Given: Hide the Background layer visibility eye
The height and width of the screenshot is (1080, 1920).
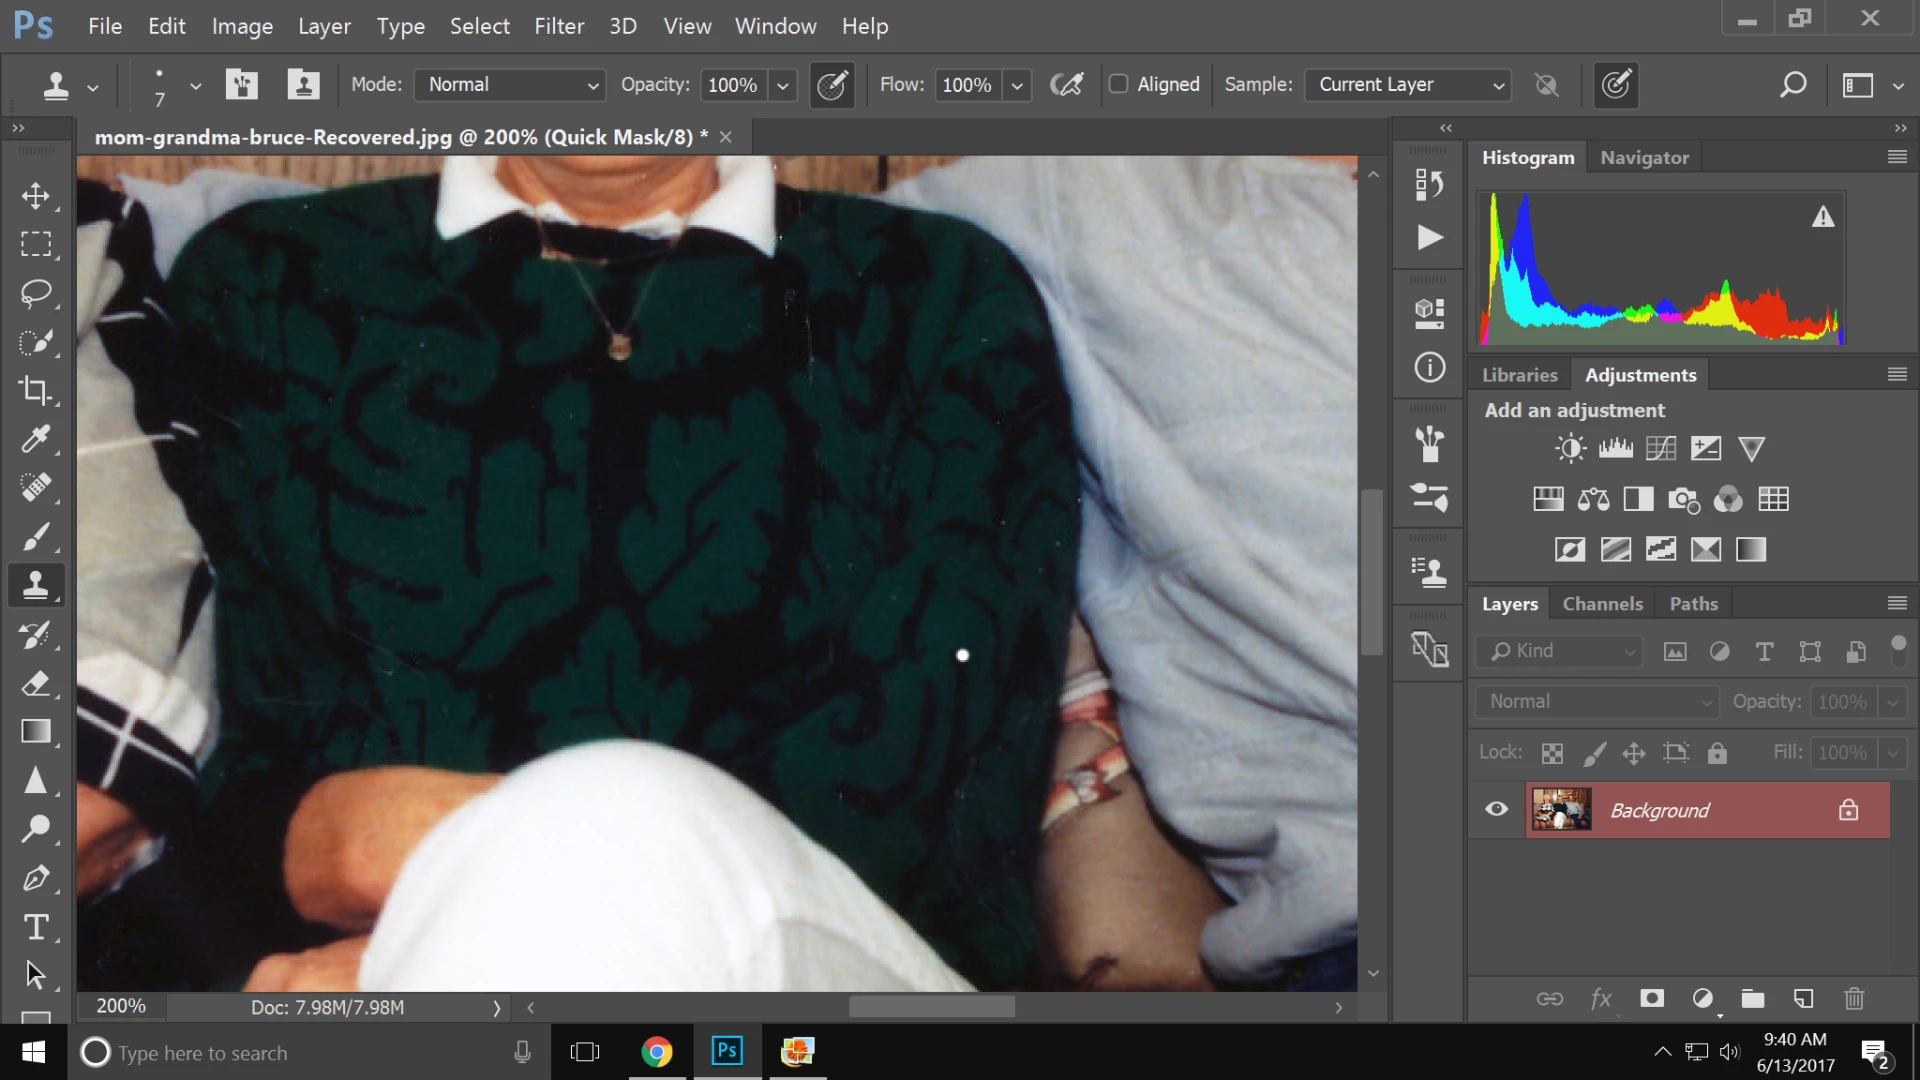Looking at the screenshot, I should (1496, 809).
